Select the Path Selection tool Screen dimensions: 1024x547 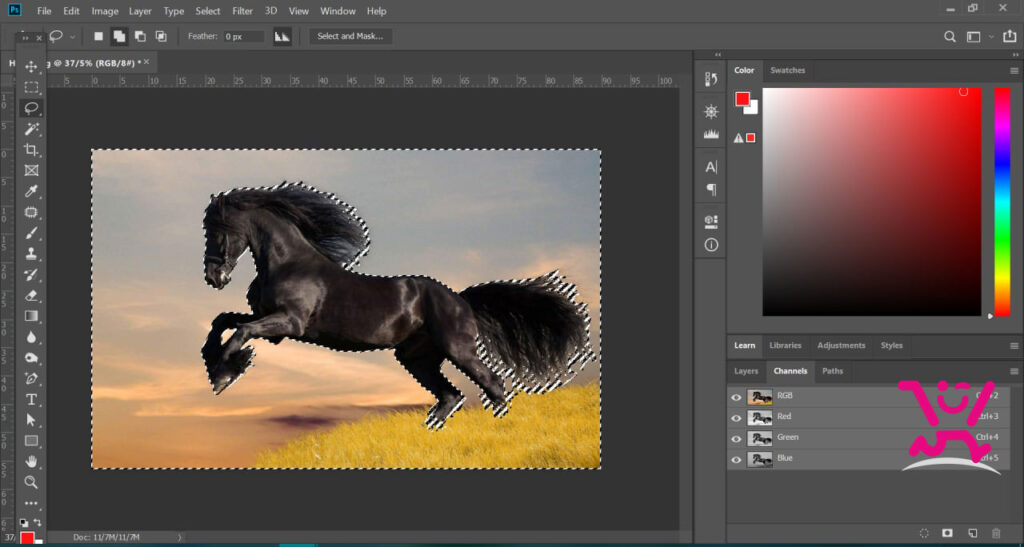[x=31, y=420]
